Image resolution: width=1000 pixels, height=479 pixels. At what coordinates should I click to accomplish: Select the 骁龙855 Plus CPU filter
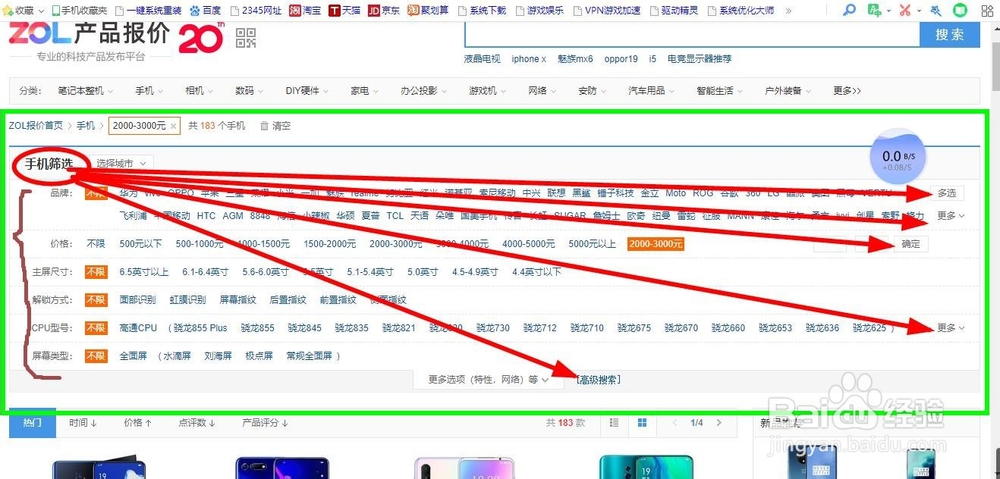click(x=199, y=328)
